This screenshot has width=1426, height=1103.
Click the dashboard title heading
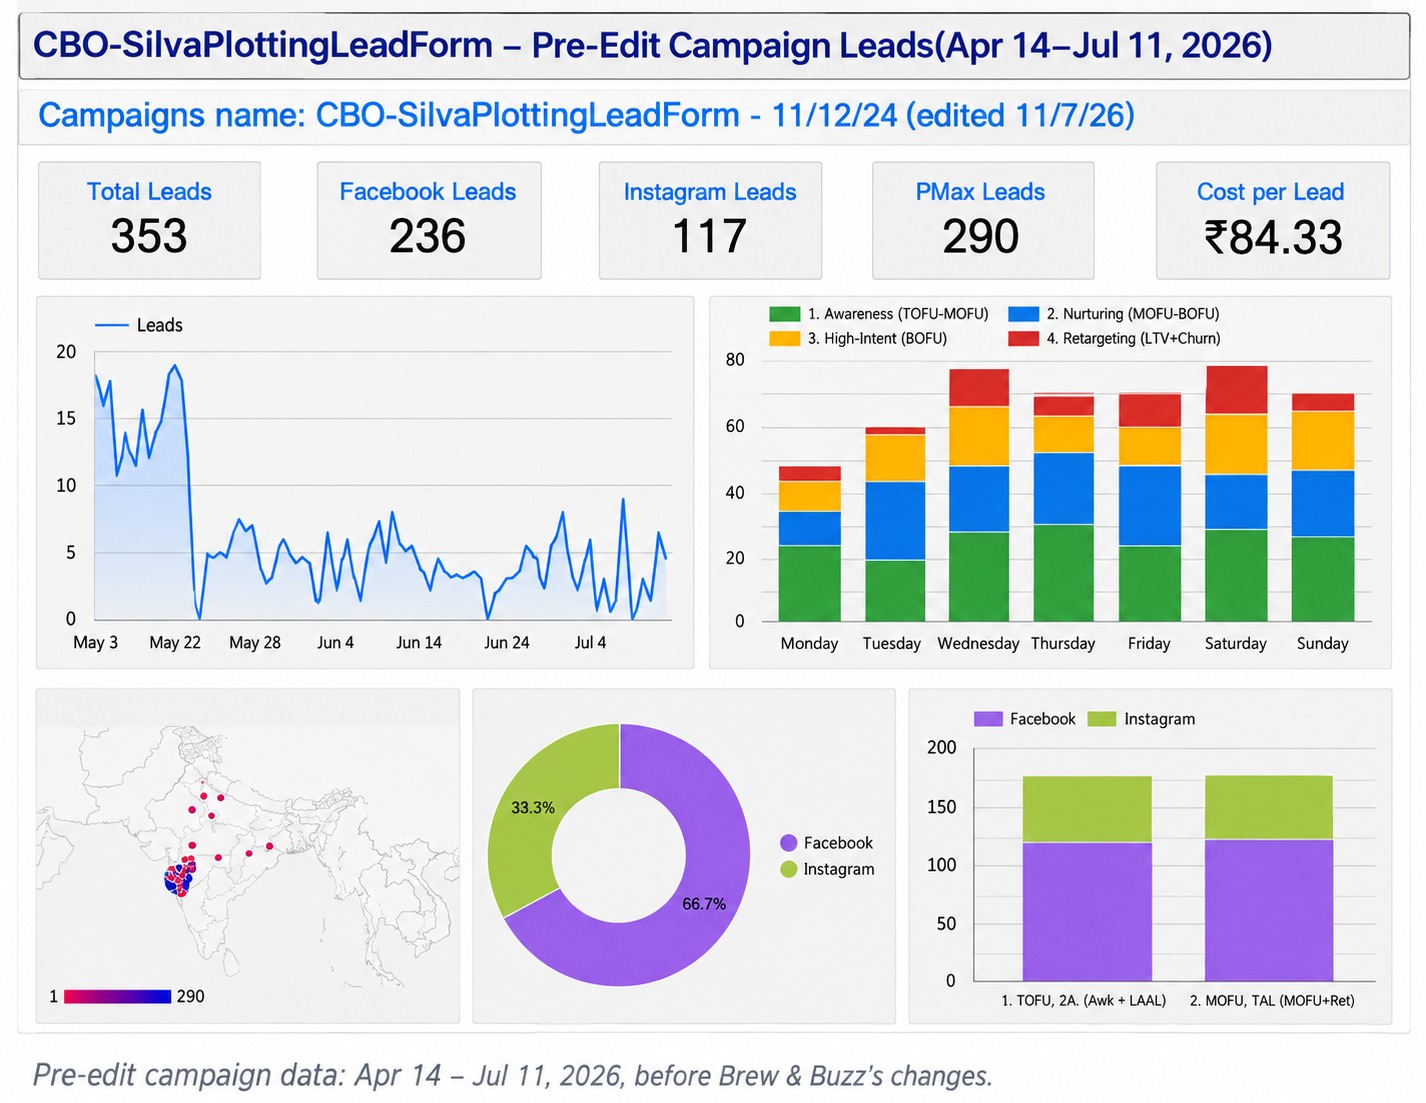tap(653, 45)
